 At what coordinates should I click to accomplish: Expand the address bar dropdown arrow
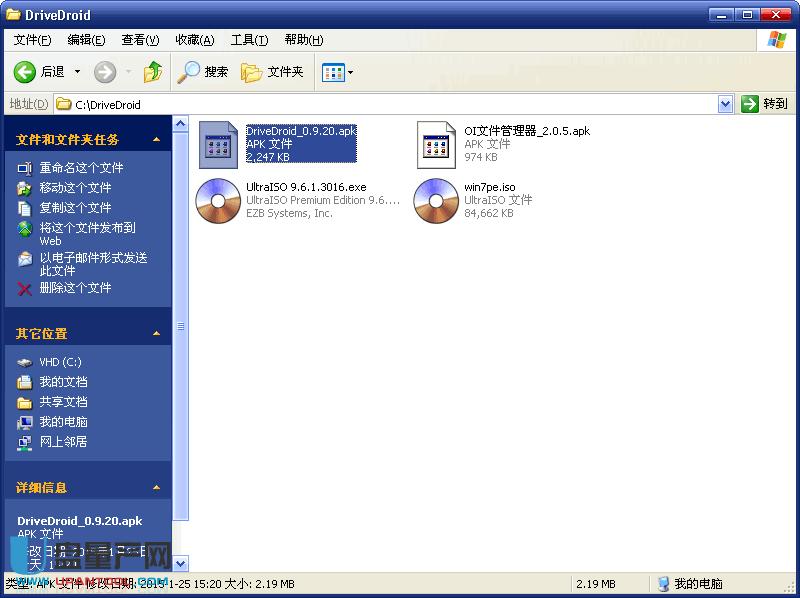[725, 104]
